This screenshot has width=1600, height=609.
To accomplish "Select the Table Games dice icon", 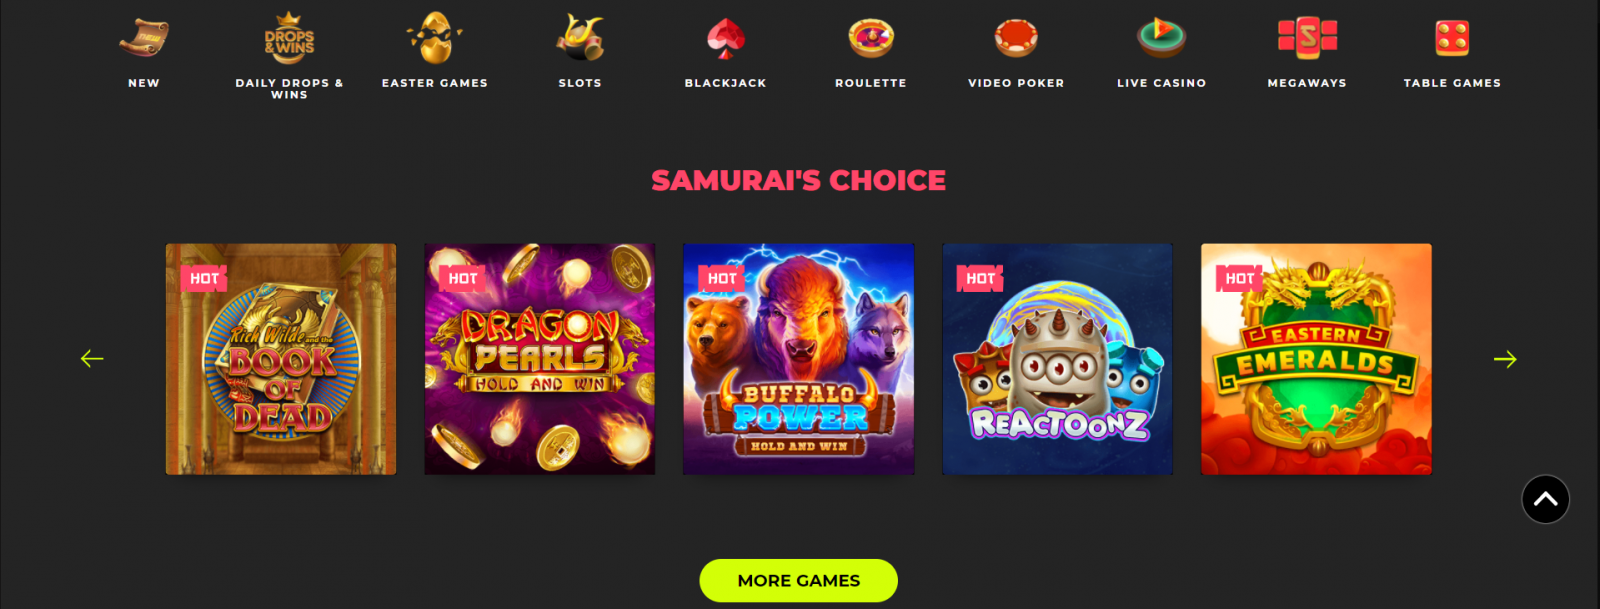I will 1452,38.
